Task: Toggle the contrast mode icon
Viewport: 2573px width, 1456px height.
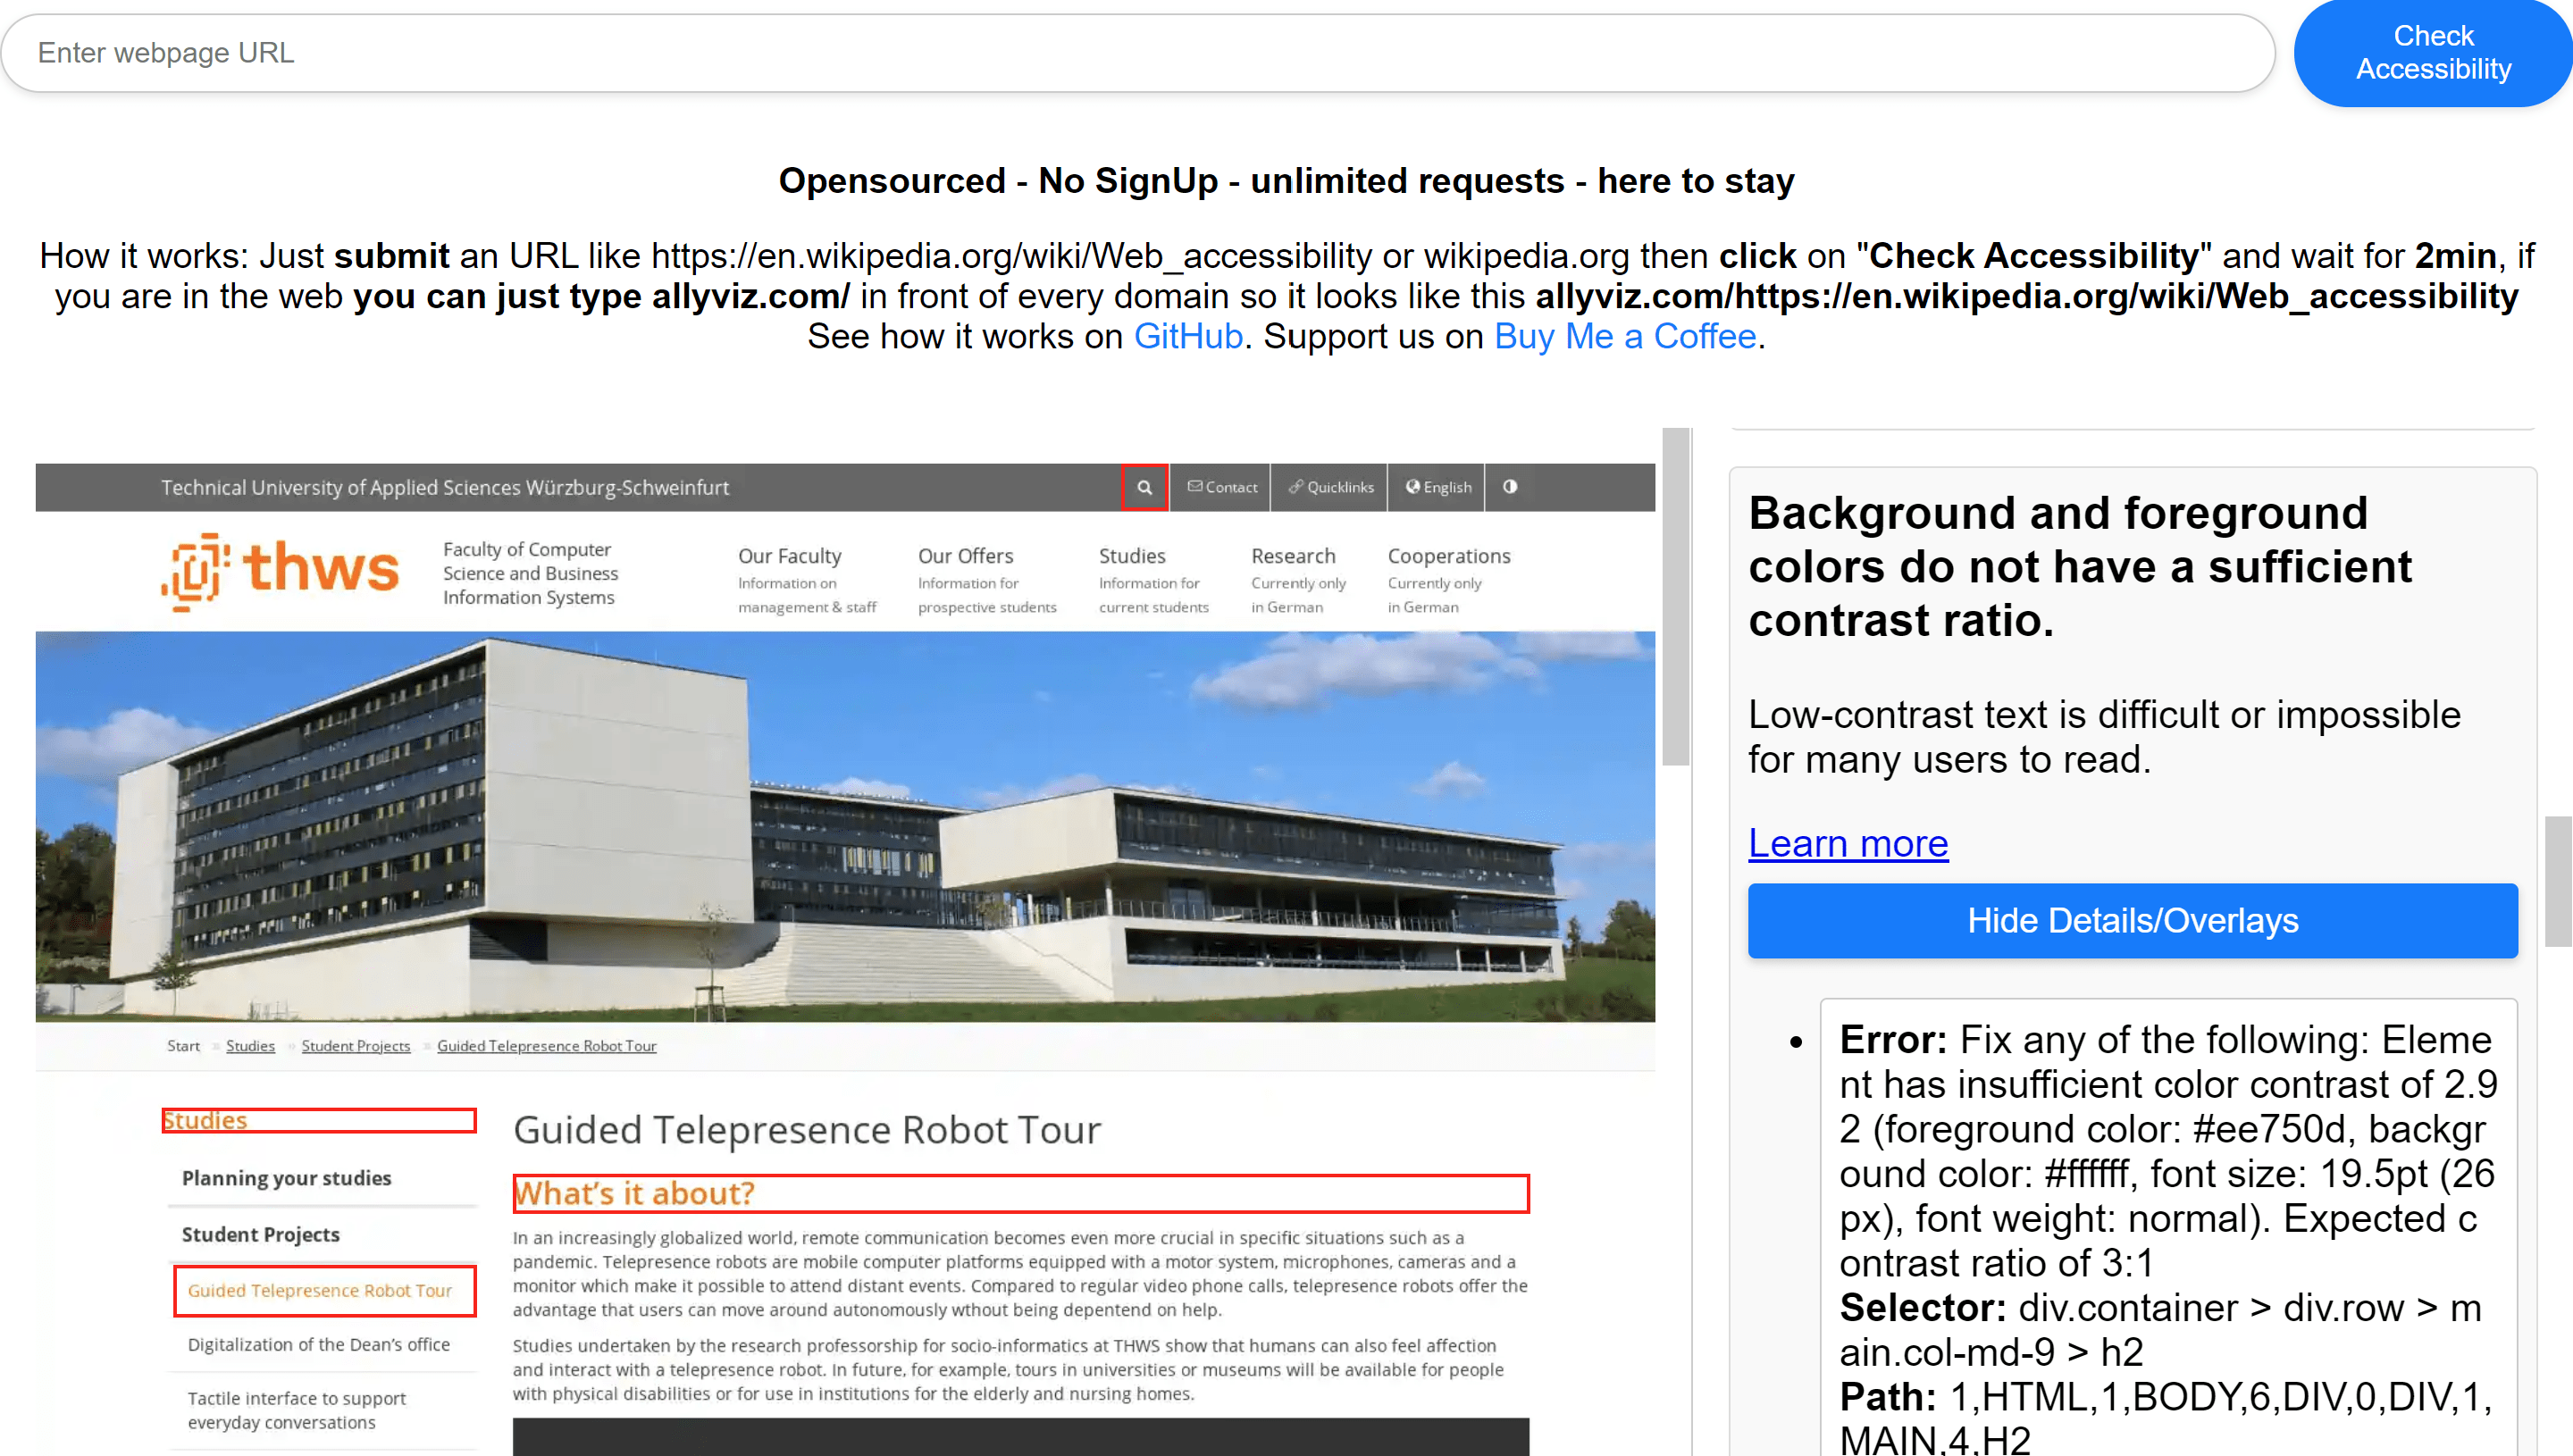Action: [1509, 487]
